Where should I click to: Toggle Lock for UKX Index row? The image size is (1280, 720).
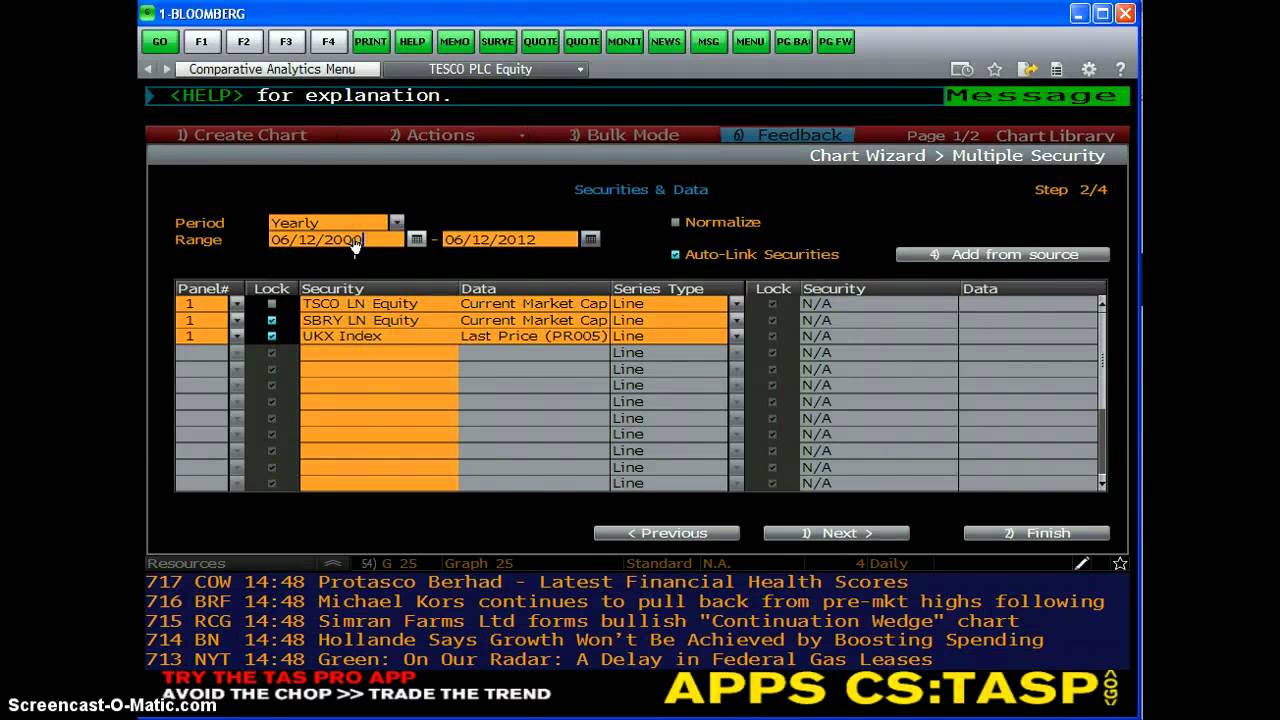272,336
